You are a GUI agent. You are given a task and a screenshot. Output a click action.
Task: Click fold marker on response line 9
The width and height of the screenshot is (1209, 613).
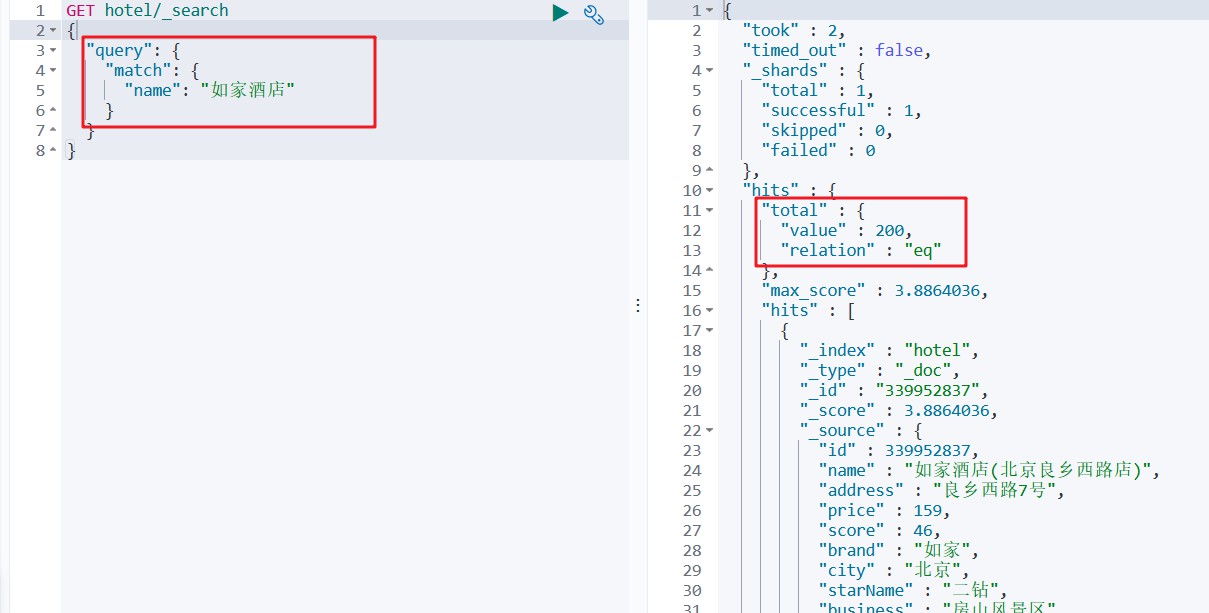tap(709, 170)
